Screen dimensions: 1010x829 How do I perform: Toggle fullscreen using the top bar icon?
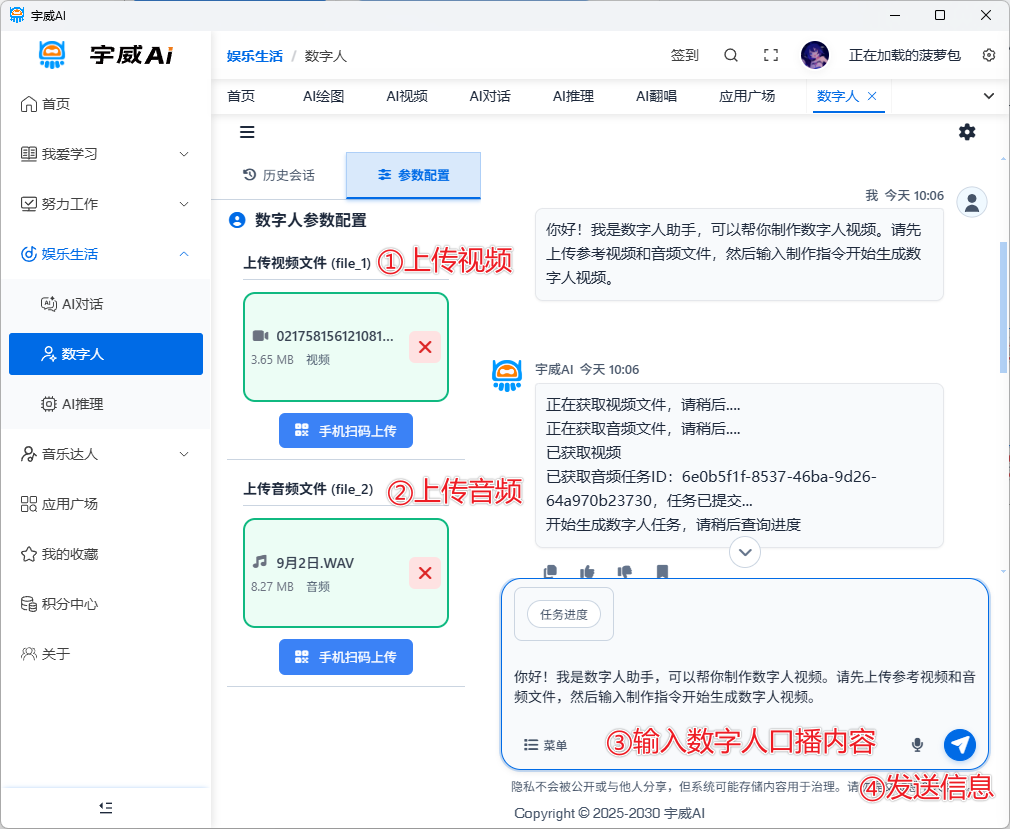[770, 56]
